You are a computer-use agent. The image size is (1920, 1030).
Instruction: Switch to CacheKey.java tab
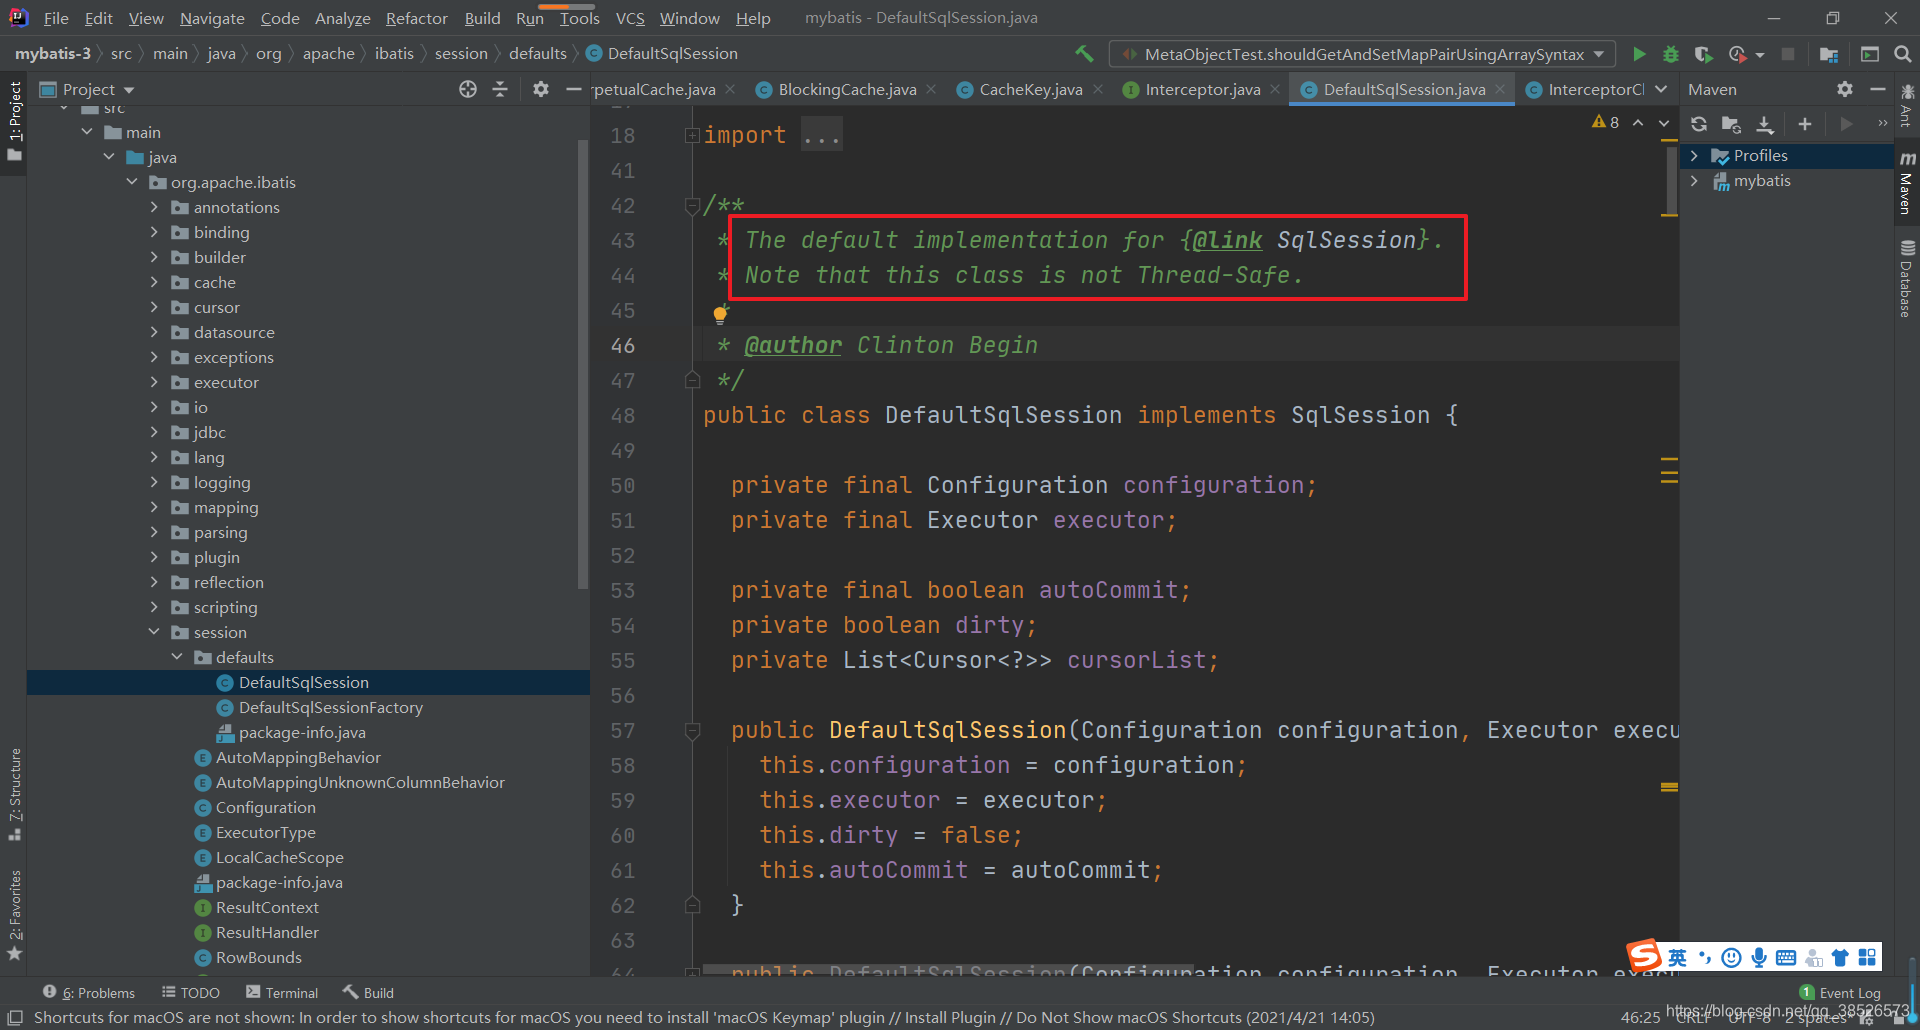1031,89
